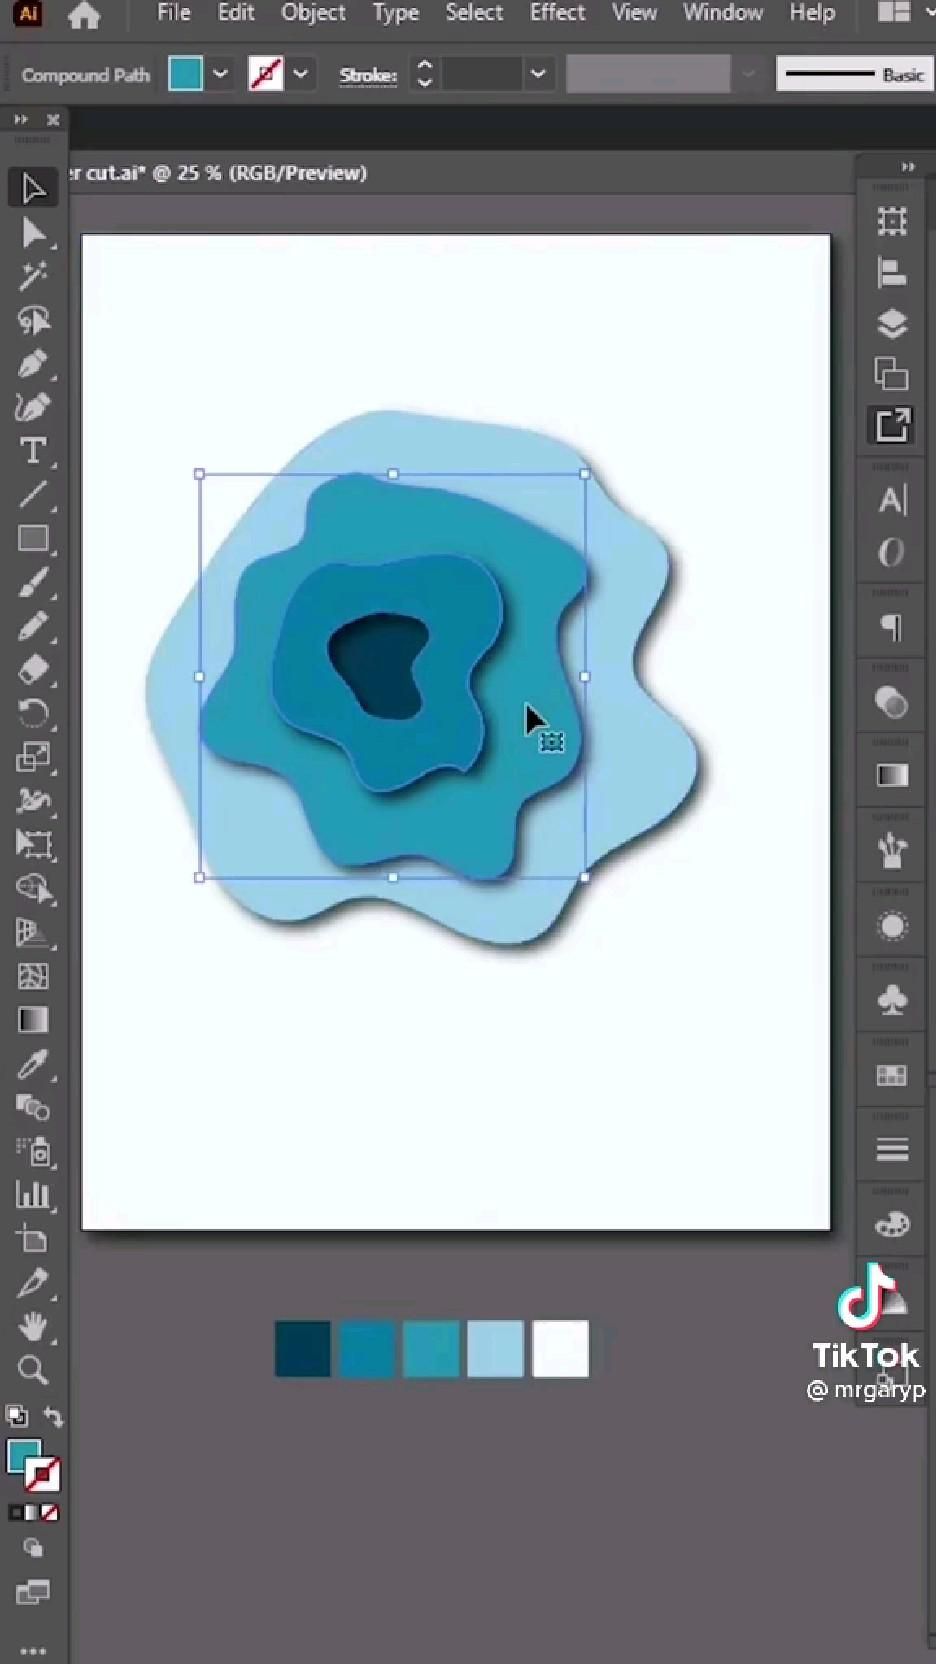Select the Mesh tool

[x=33, y=976]
